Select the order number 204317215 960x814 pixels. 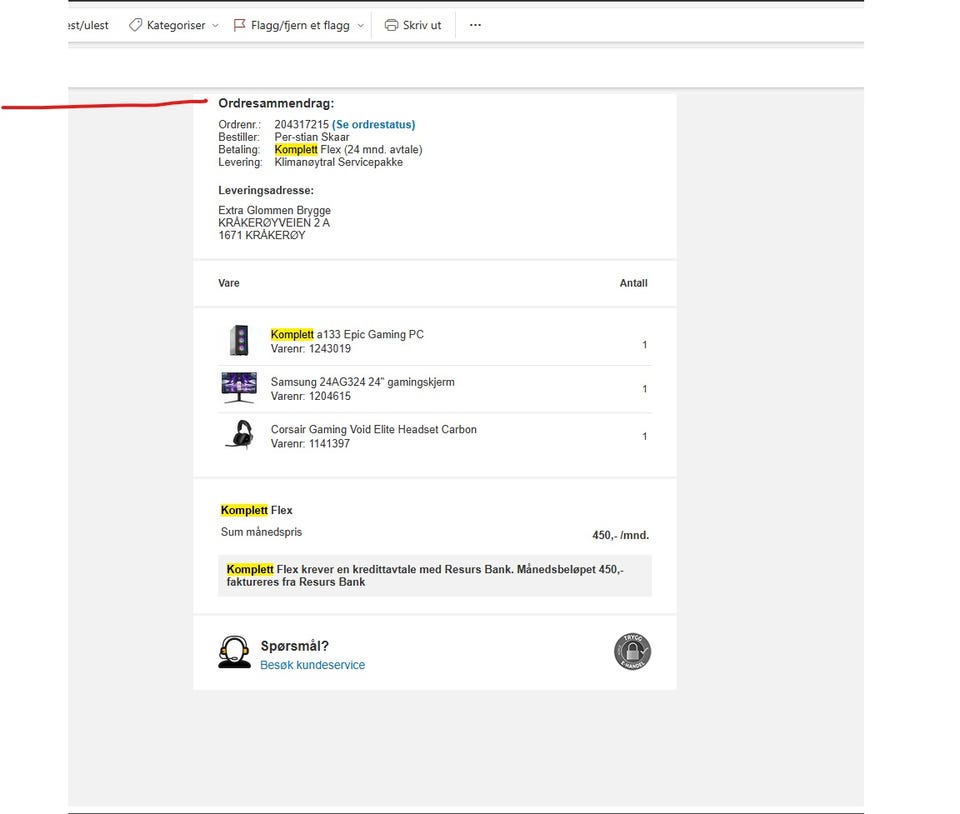point(301,124)
